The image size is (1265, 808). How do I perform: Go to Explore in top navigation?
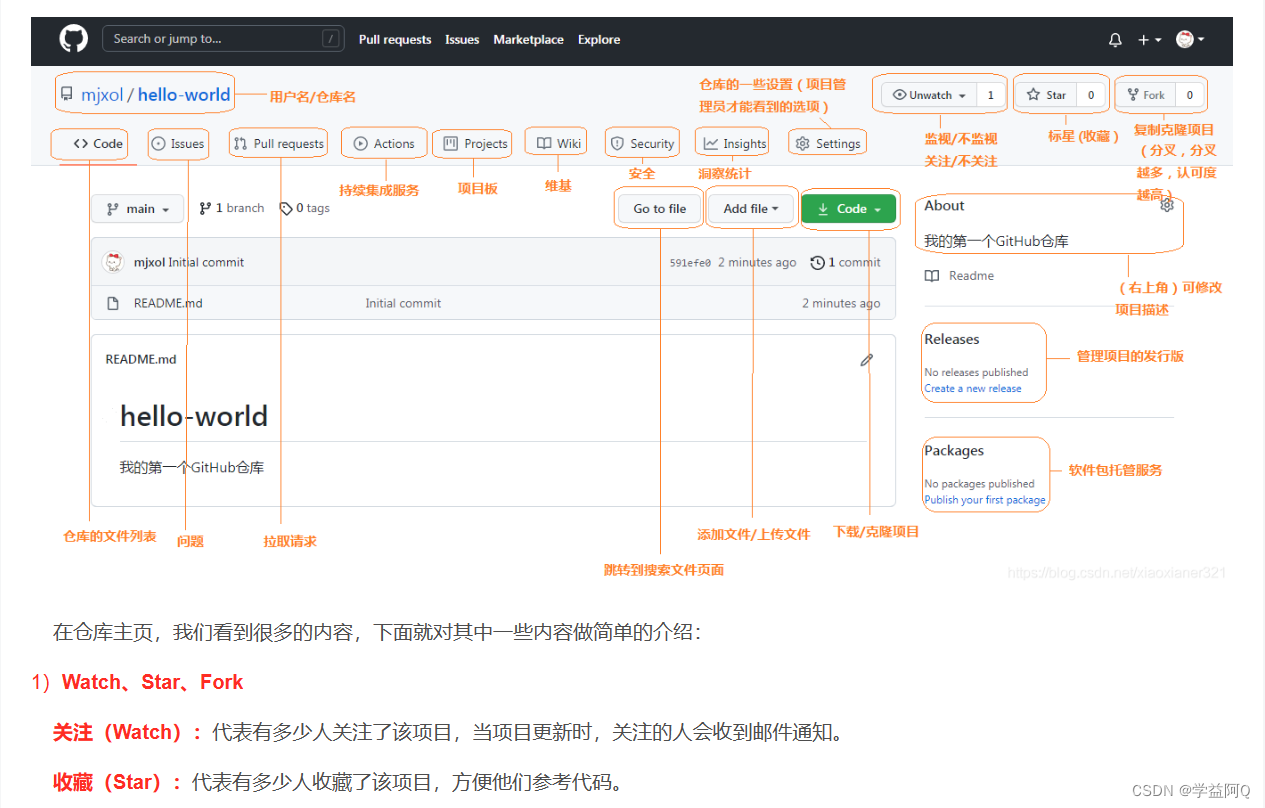599,40
